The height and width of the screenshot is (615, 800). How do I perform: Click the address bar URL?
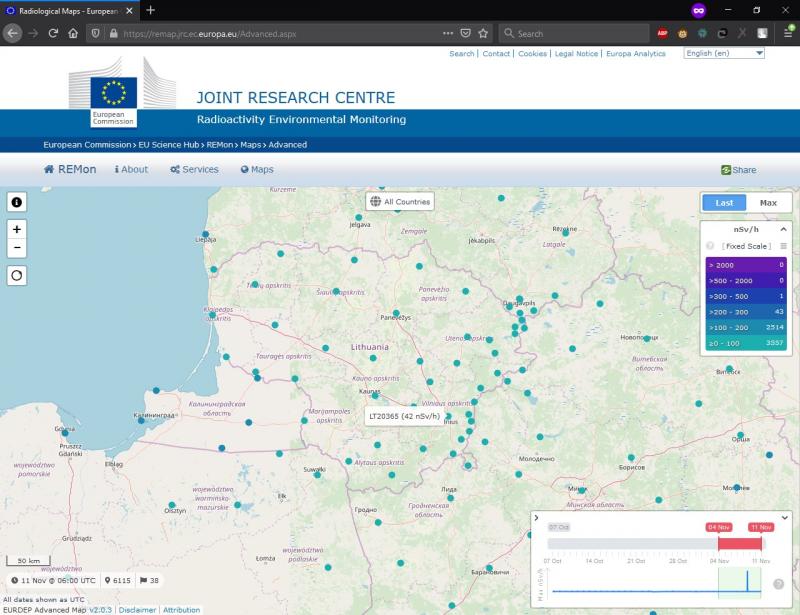click(210, 34)
